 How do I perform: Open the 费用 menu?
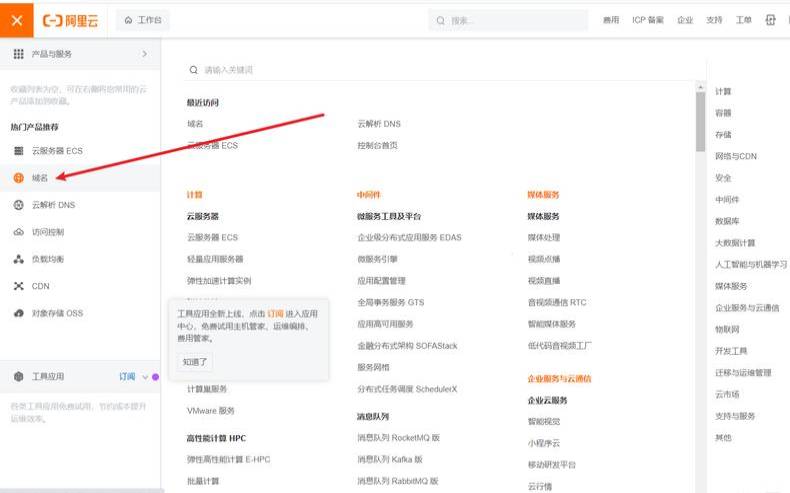coord(611,20)
